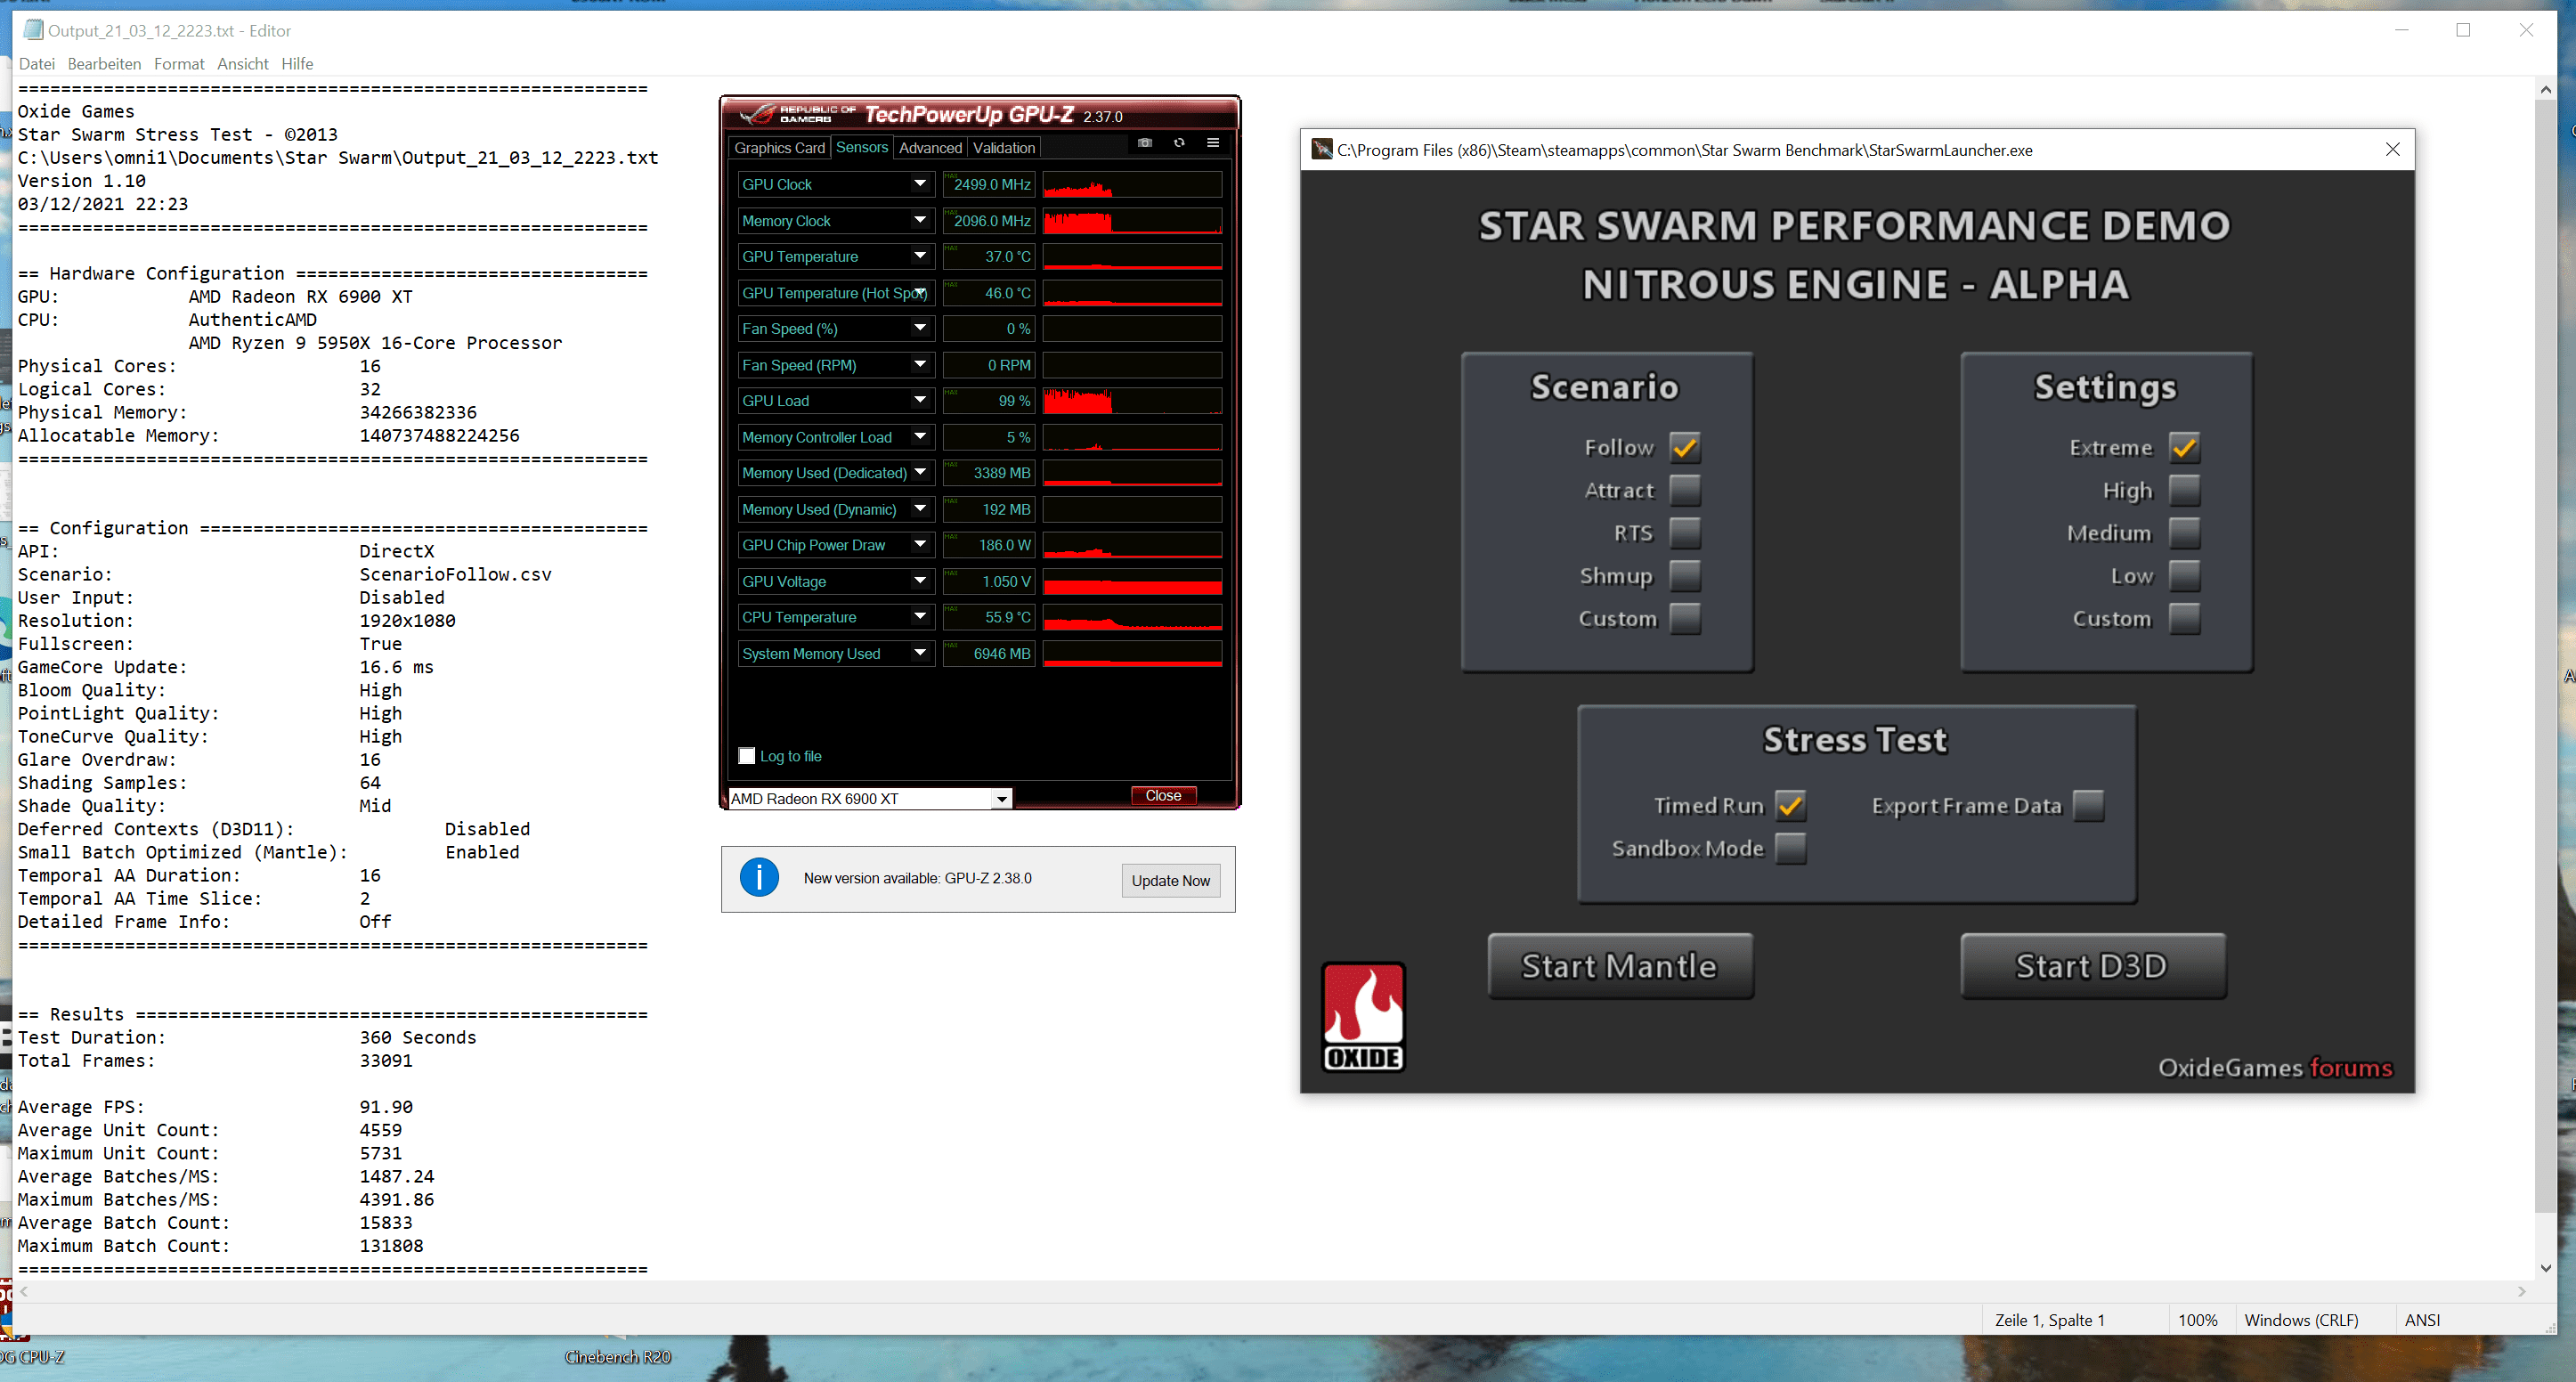The image size is (2576, 1382).
Task: Click the ROG logo in GPU-Z header
Action: click(x=757, y=114)
